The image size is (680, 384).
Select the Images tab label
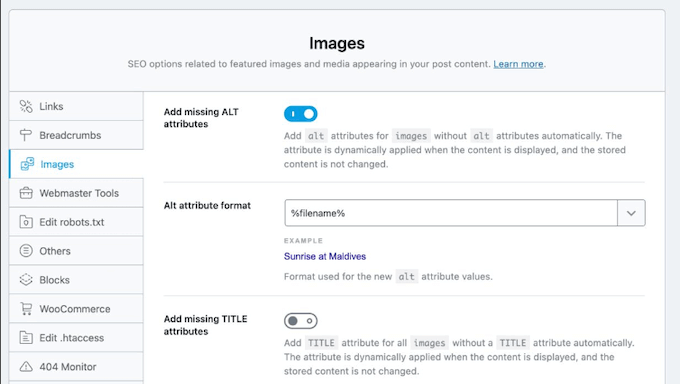click(57, 164)
